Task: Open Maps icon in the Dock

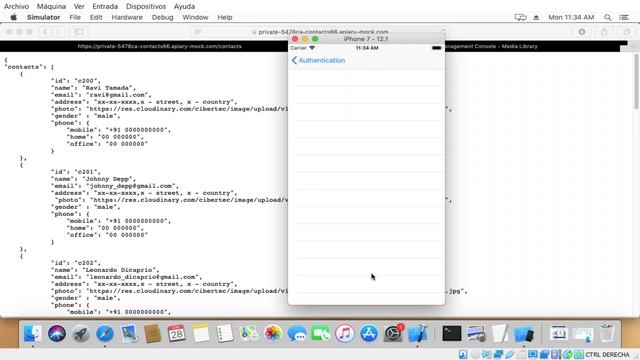Action: coord(249,333)
